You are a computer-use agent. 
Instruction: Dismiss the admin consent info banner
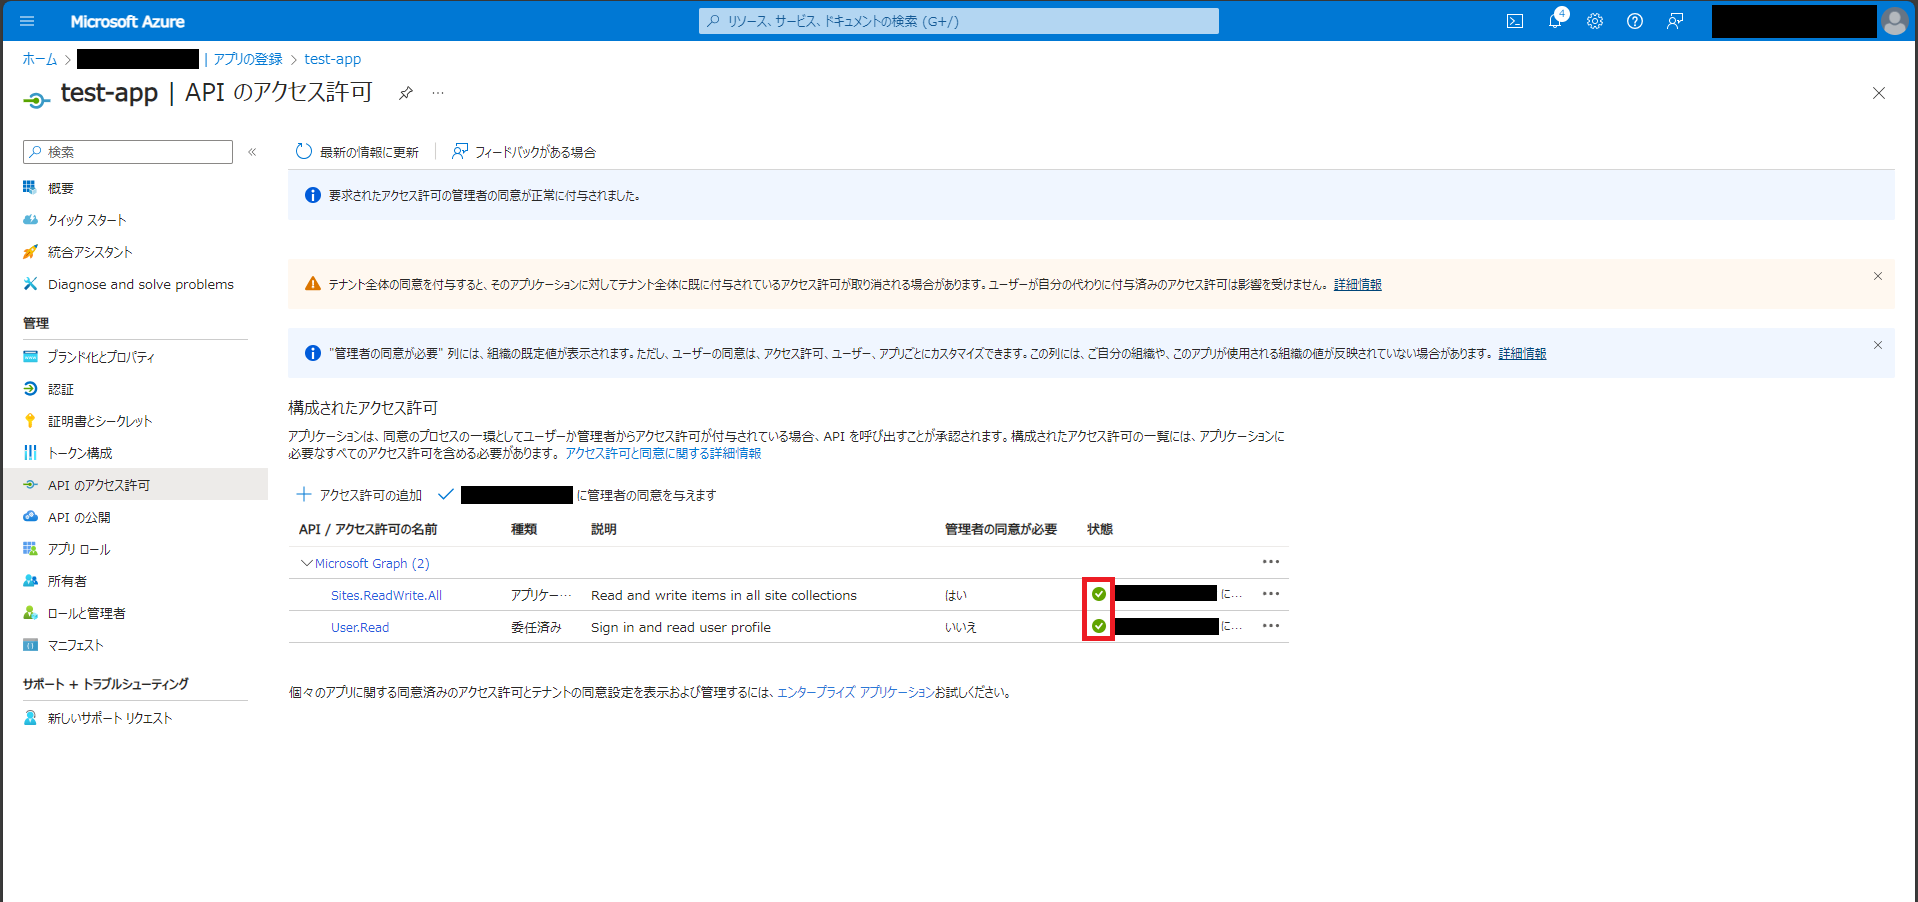click(x=1877, y=345)
